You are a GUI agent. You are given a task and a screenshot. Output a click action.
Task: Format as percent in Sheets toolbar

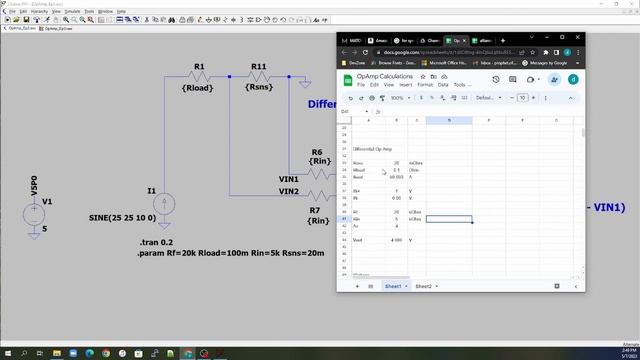[x=432, y=98]
